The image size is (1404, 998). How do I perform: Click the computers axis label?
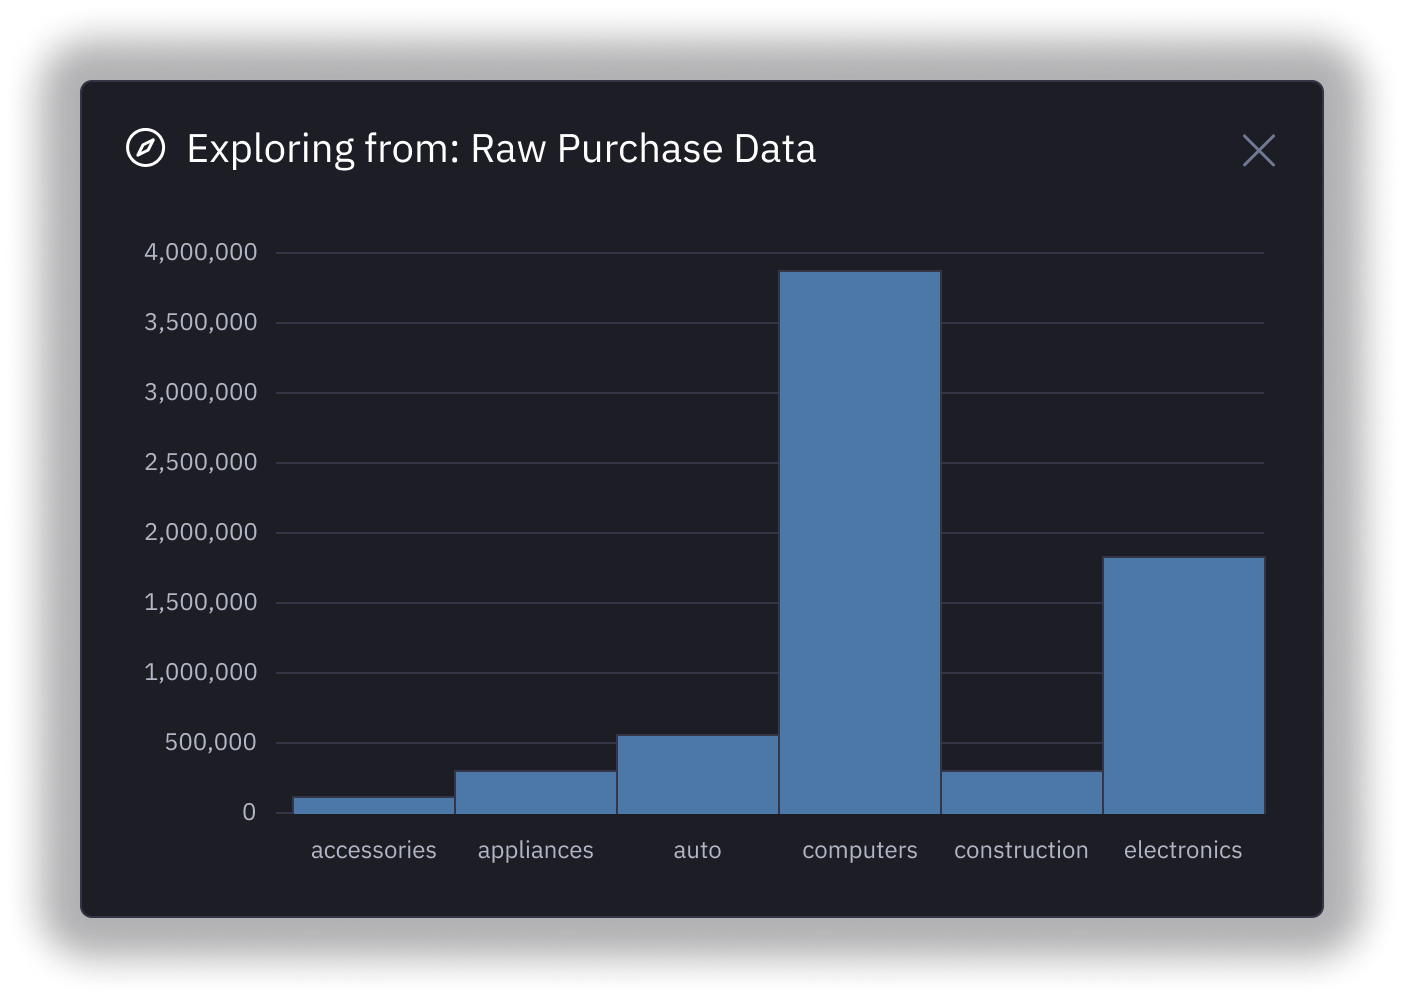pyautogui.click(x=860, y=851)
